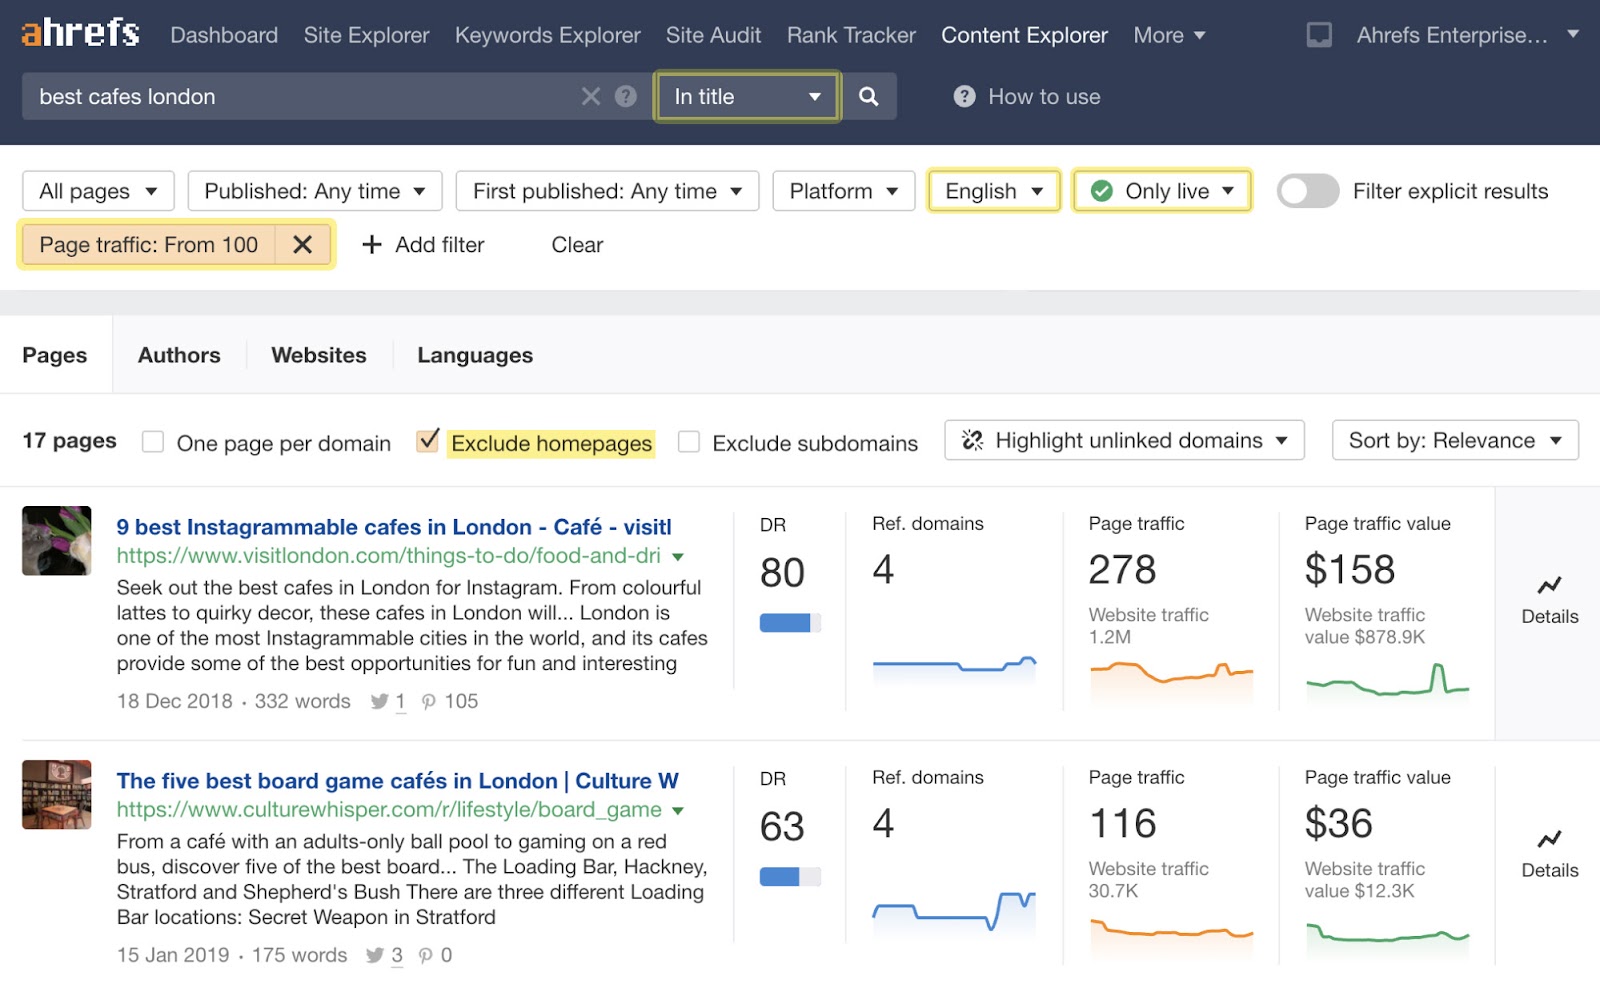
Task: Open the In title search mode dropdown
Action: click(x=747, y=97)
